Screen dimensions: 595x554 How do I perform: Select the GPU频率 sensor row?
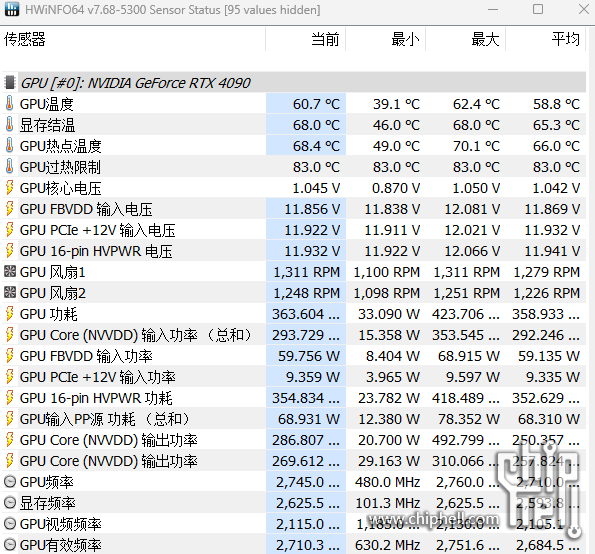[294, 482]
